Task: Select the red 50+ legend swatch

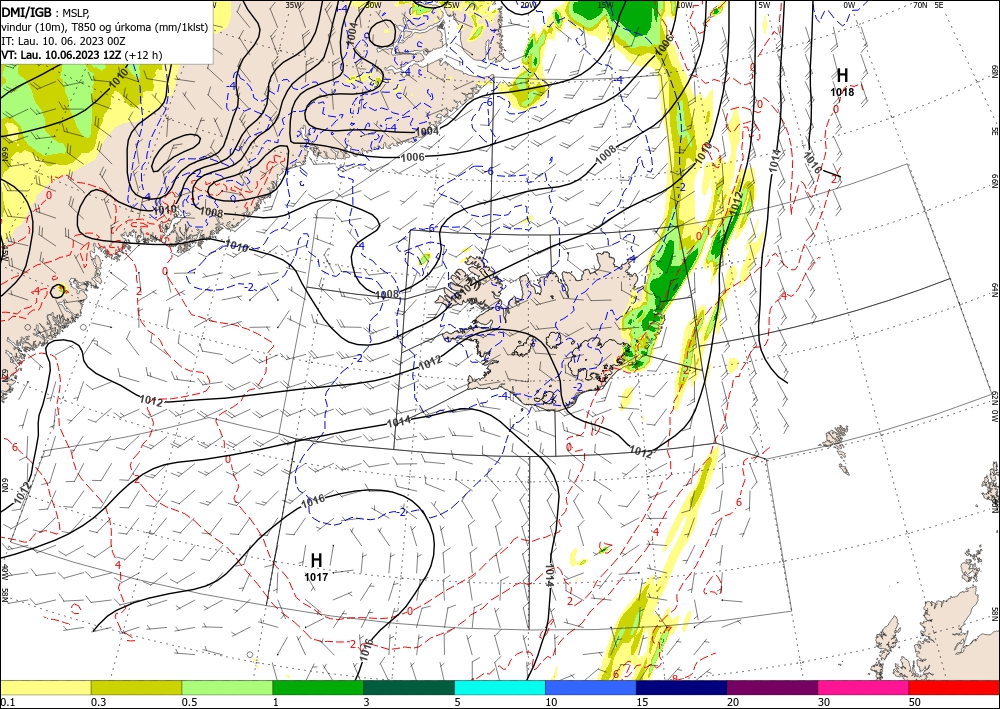Action: (954, 687)
